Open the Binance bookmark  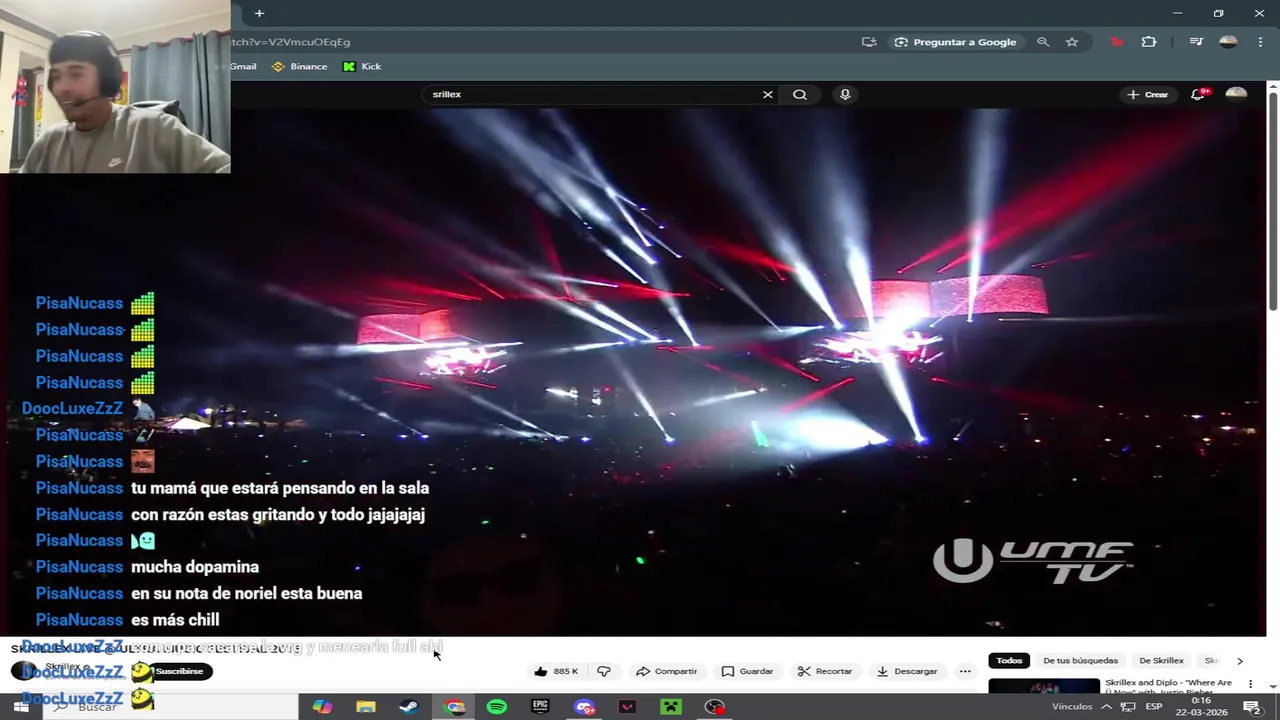coord(300,66)
